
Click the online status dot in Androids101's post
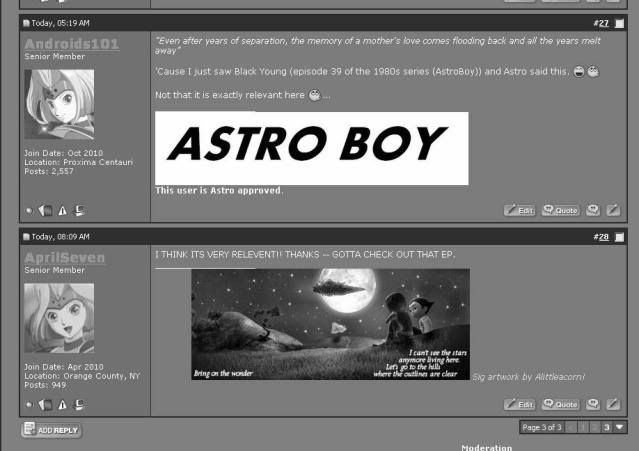[x=29, y=211]
